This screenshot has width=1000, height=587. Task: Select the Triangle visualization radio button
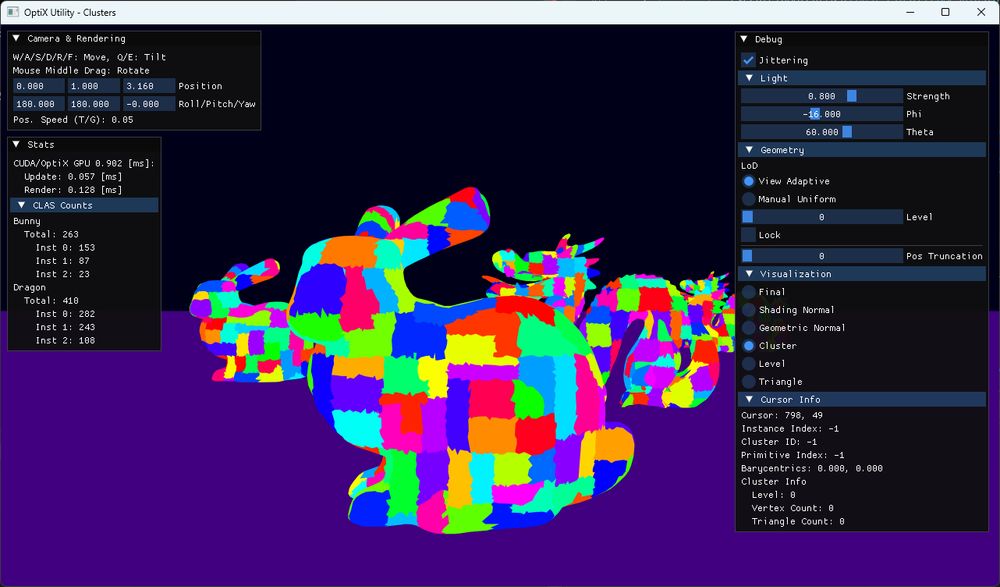tap(749, 381)
